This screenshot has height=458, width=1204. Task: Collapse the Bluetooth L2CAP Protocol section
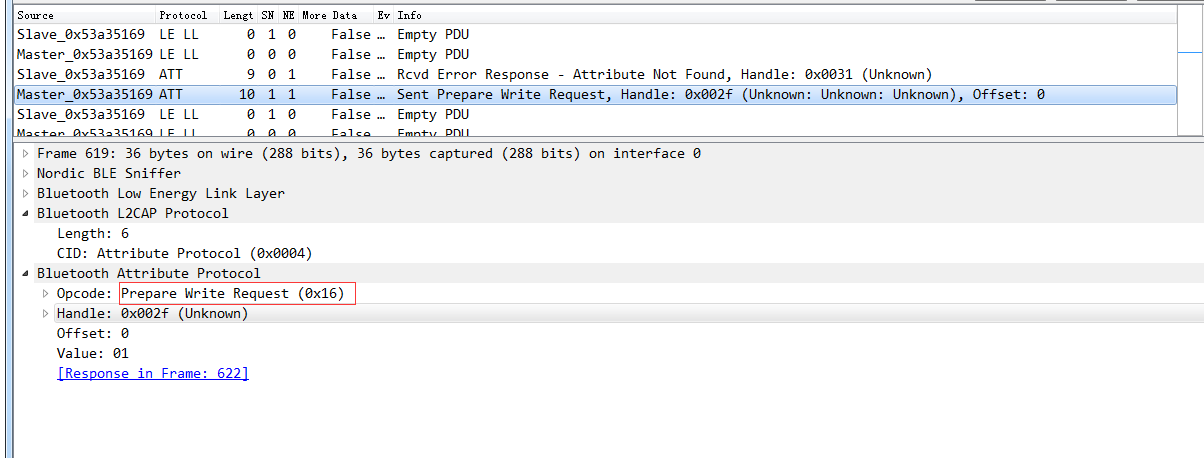point(26,214)
